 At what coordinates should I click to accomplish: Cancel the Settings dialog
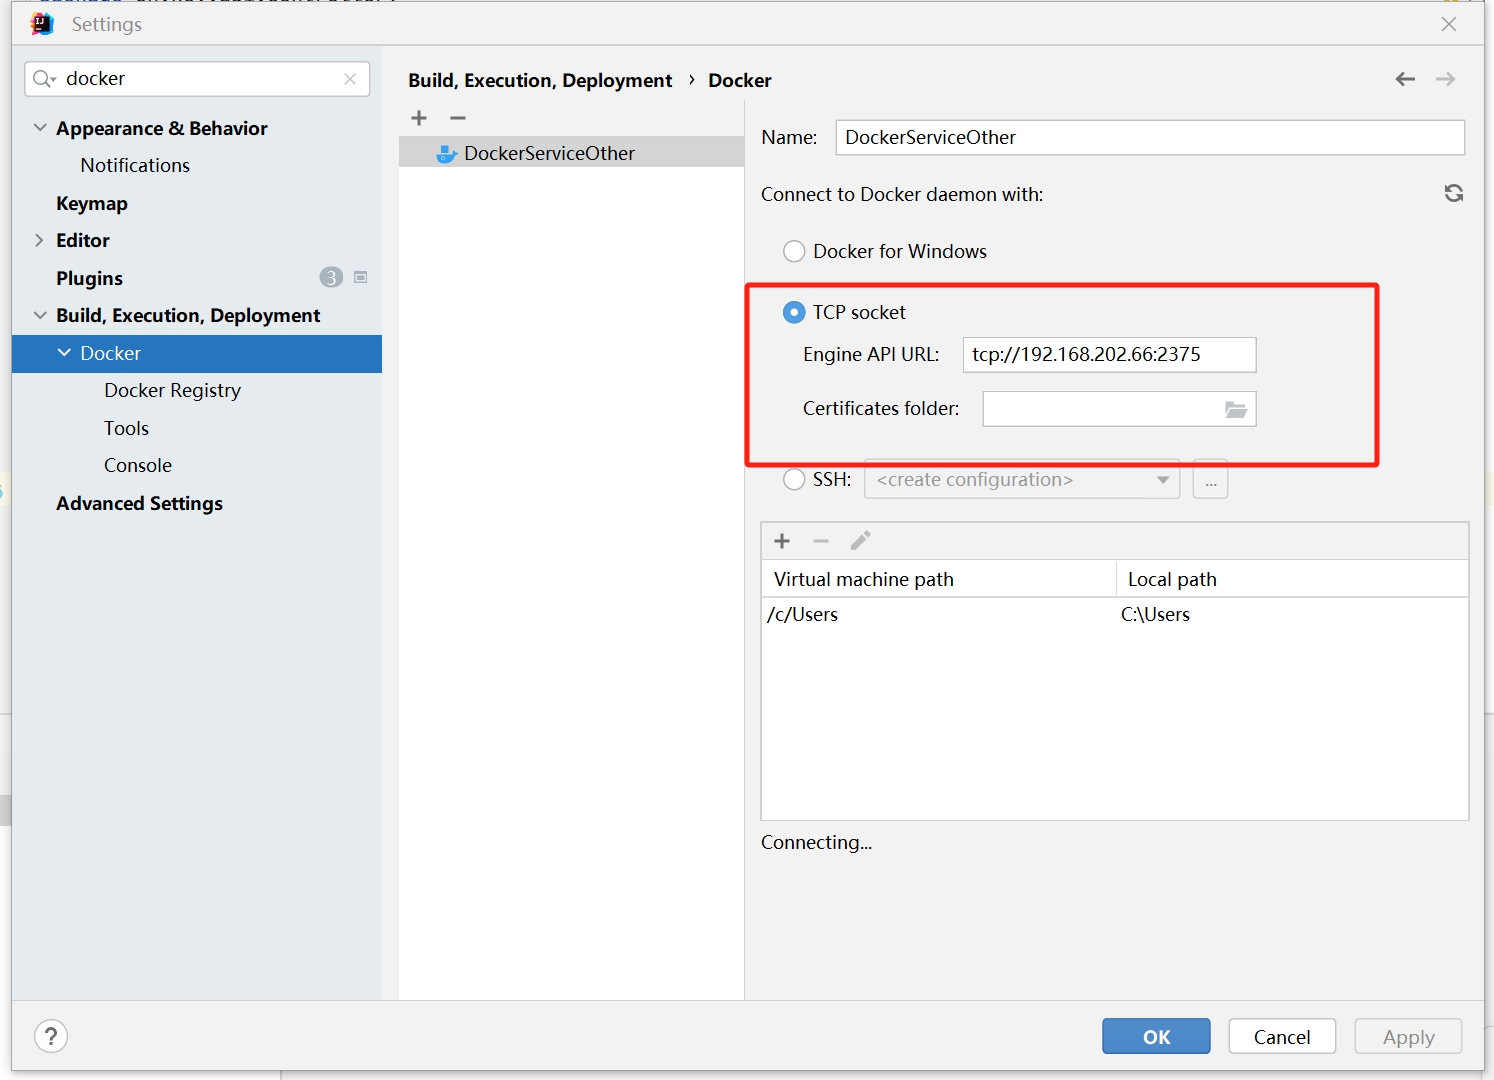1282,1037
